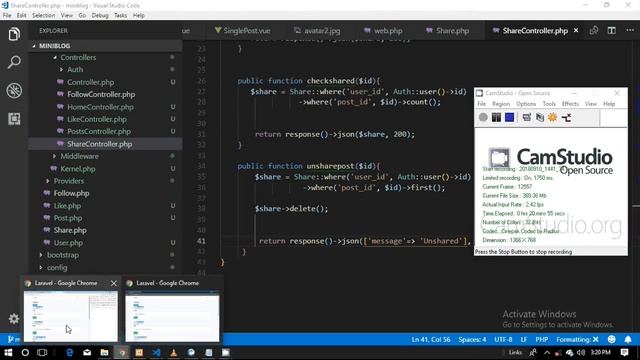Switch to the web.php tab

click(383, 31)
